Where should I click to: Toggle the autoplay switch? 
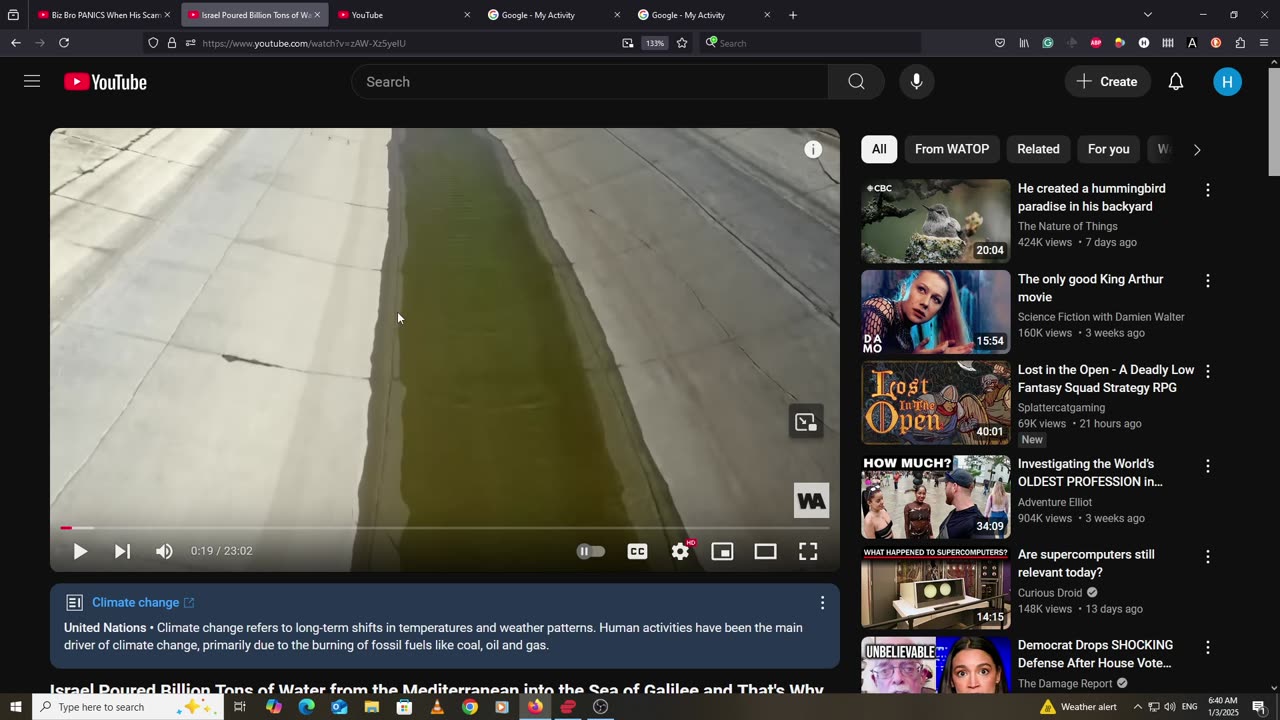(591, 551)
